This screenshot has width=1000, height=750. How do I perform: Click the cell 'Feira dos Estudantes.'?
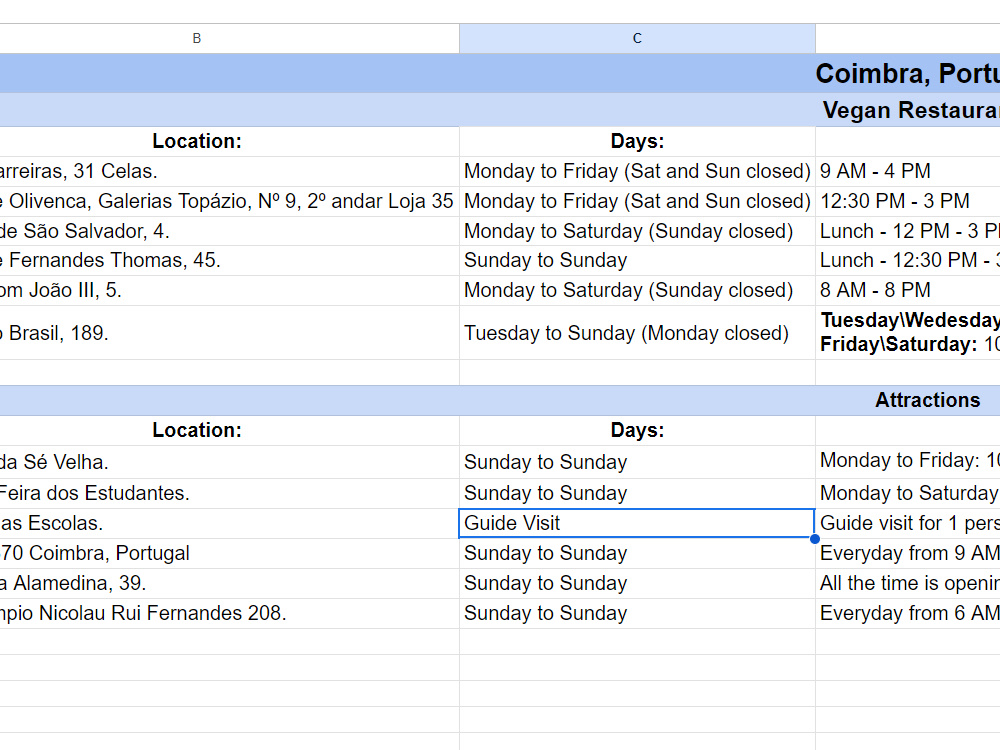coord(229,493)
